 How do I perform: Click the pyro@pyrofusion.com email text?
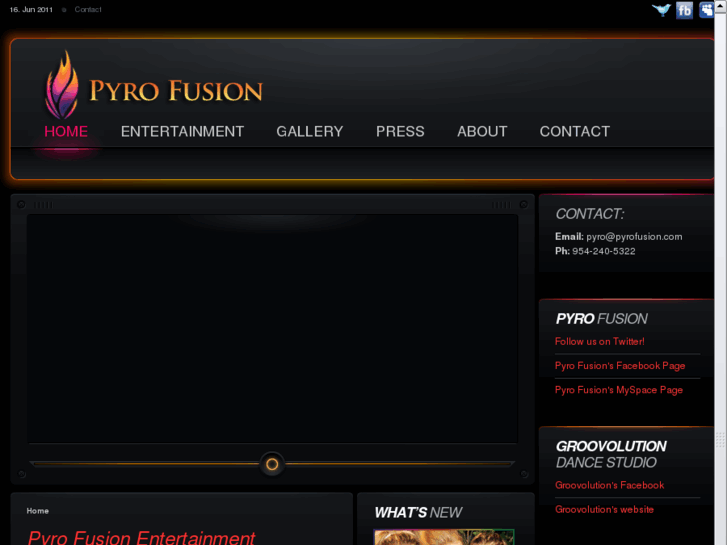tap(634, 237)
